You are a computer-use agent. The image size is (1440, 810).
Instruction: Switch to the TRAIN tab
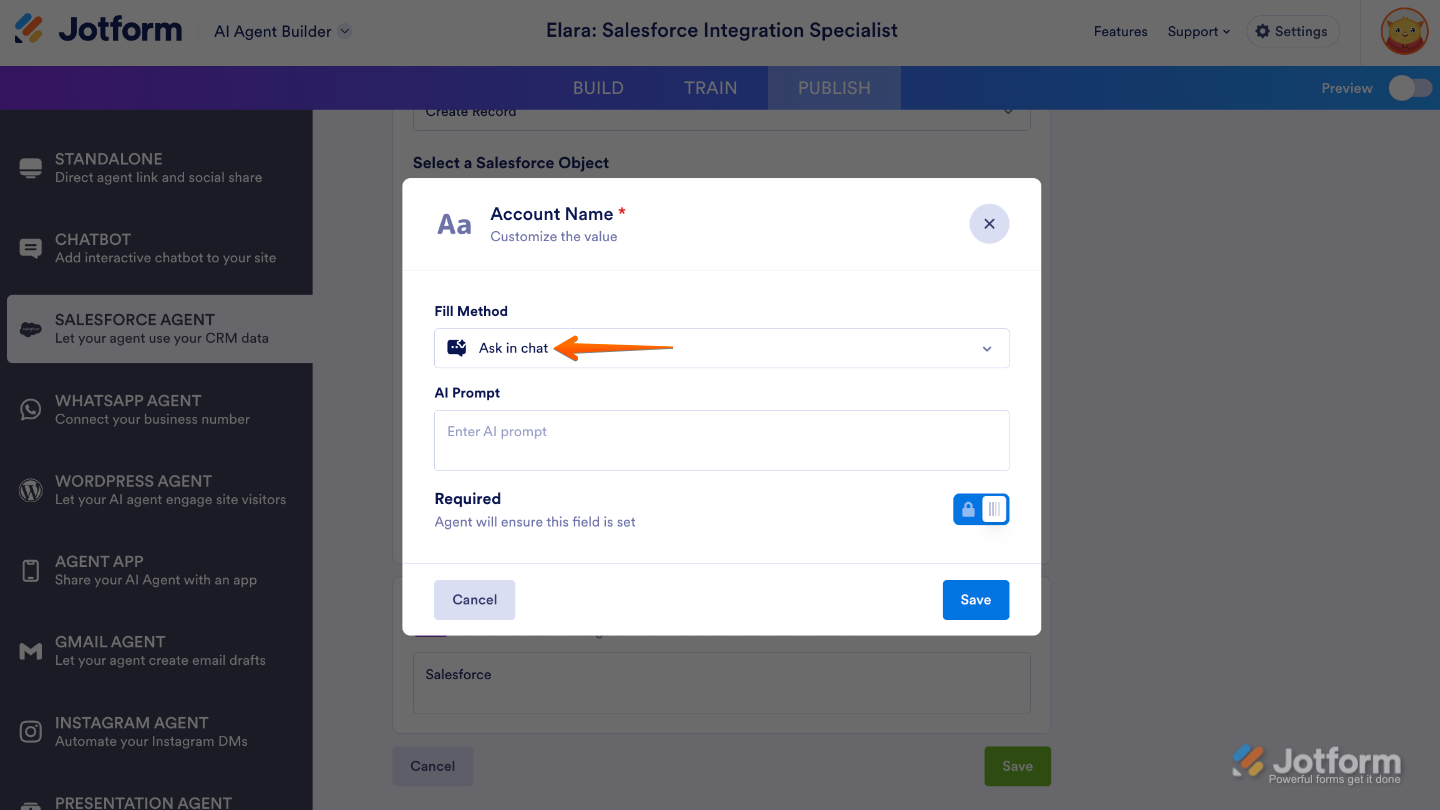pos(710,88)
